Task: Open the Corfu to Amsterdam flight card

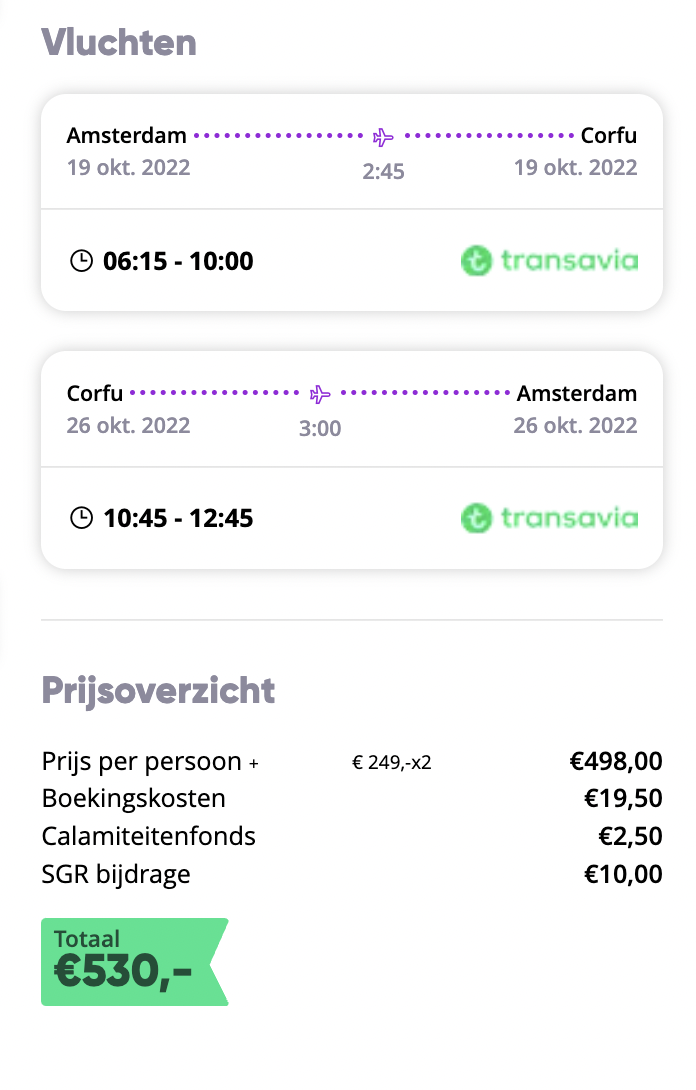Action: (352, 459)
